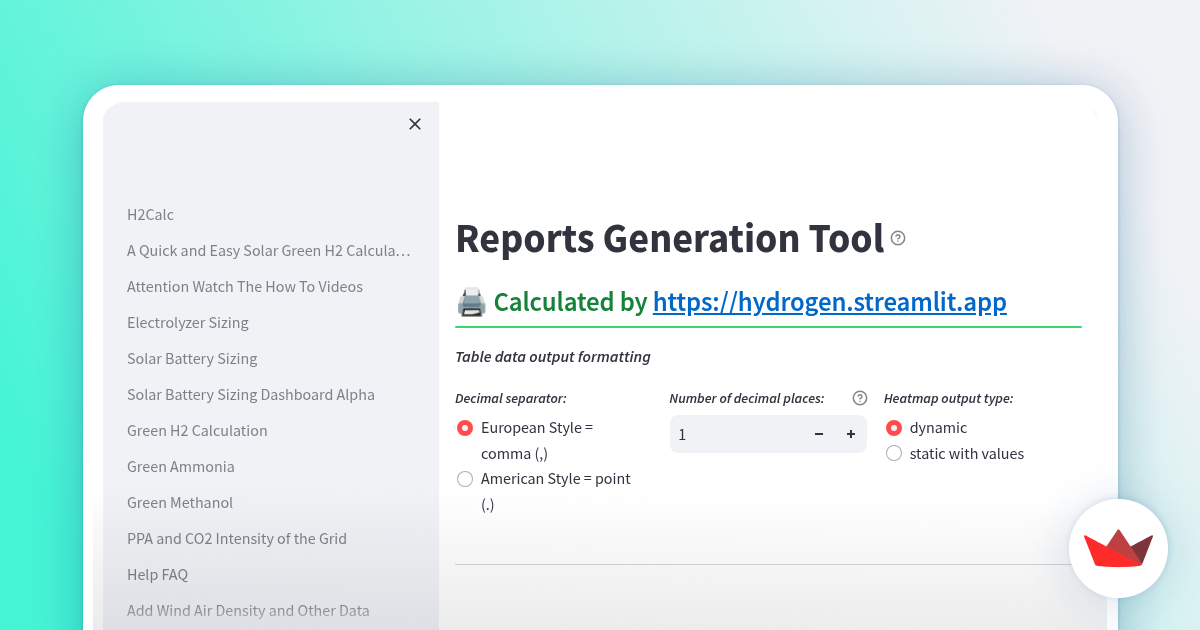Open the hydrogen.streamlit.app link
This screenshot has width=1200, height=630.
(x=830, y=302)
